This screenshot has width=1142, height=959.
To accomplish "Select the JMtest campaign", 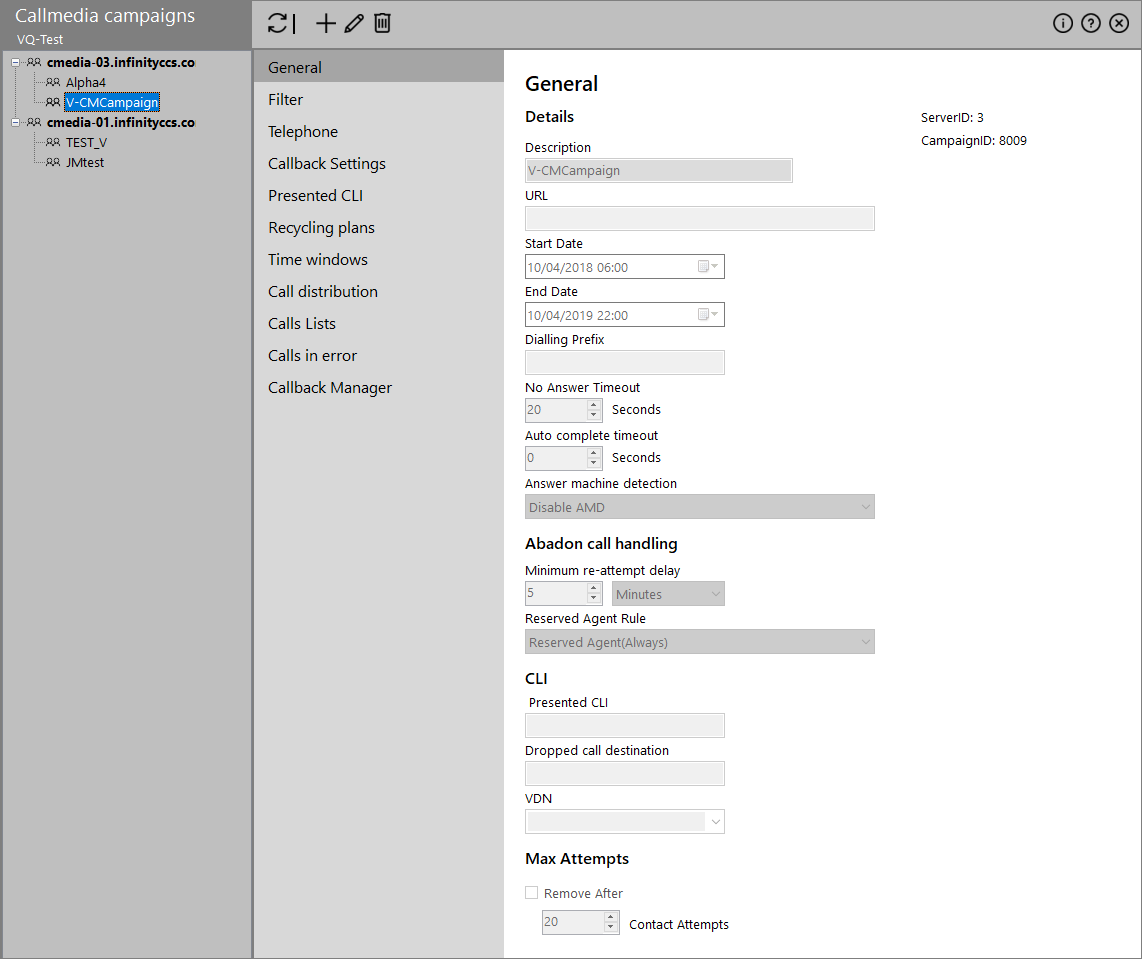I will pos(85,163).
